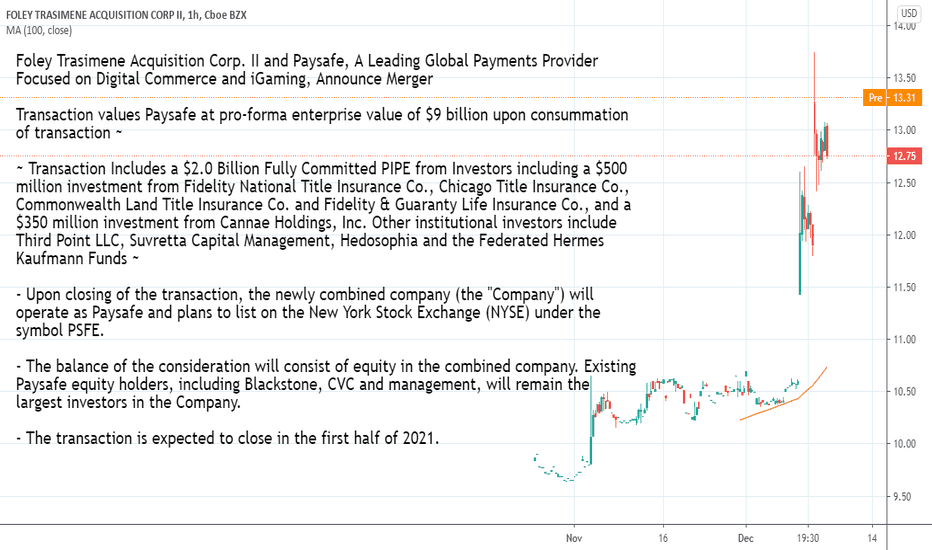
Task: Click the red 12.75 current price label
Action: 904,156
